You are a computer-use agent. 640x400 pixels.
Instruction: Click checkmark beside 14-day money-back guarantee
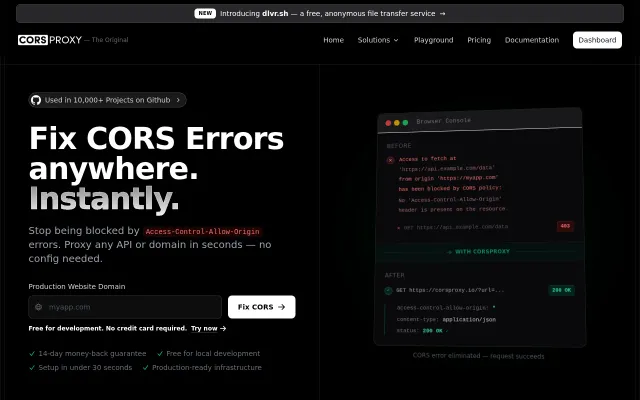point(32,353)
